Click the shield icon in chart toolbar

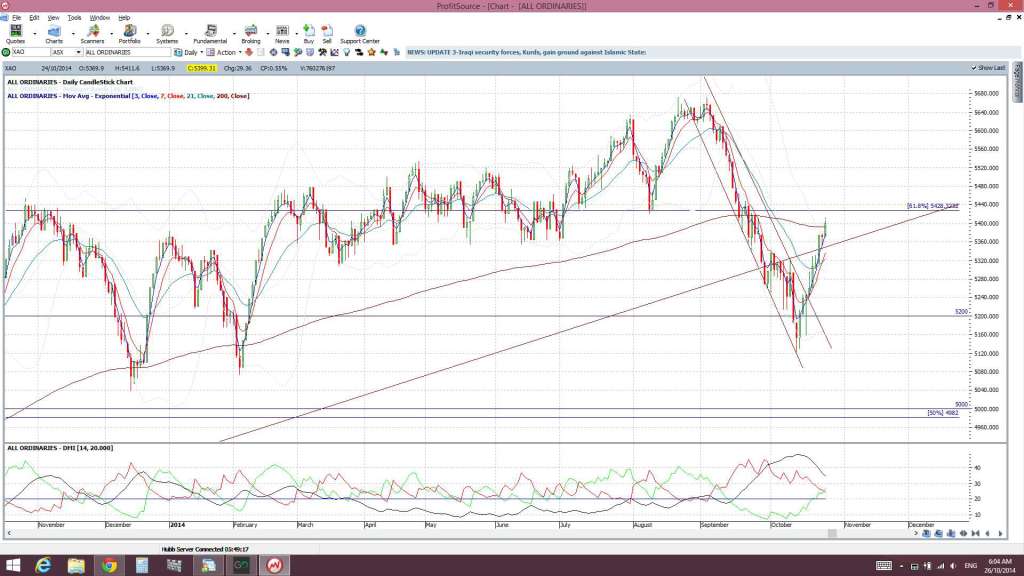click(310, 52)
